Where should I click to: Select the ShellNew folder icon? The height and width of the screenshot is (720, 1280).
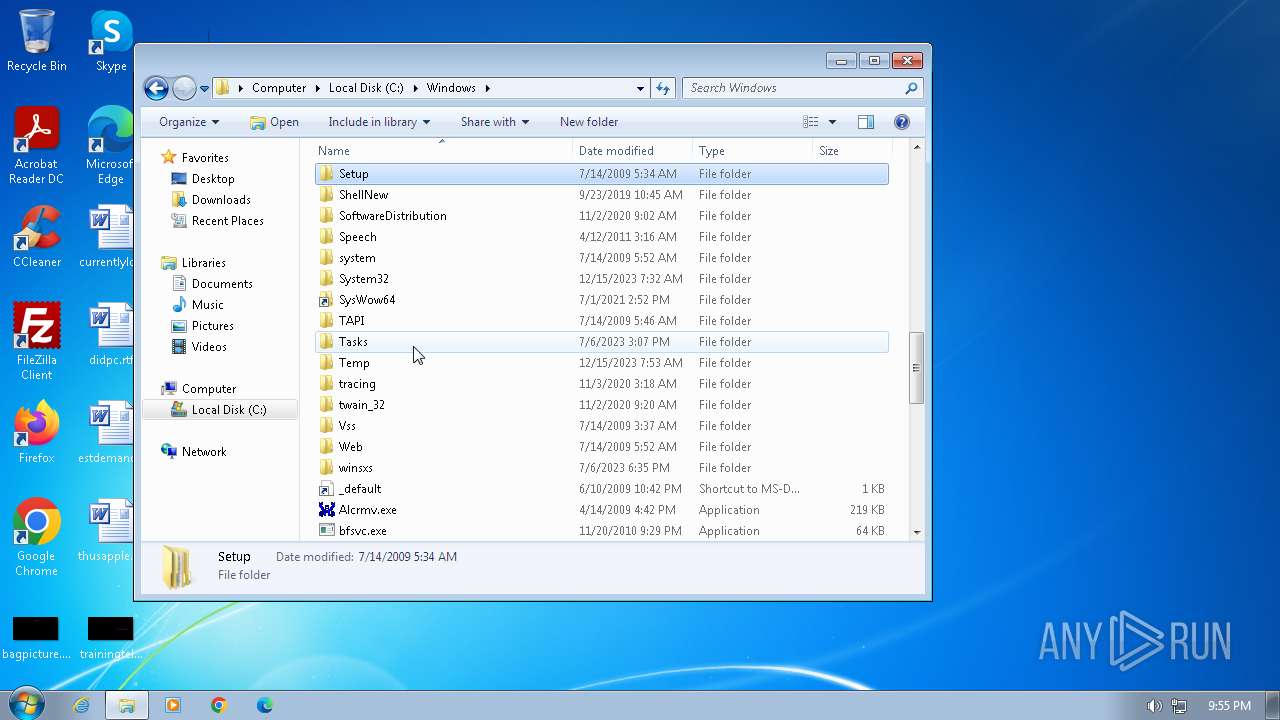[x=326, y=195]
